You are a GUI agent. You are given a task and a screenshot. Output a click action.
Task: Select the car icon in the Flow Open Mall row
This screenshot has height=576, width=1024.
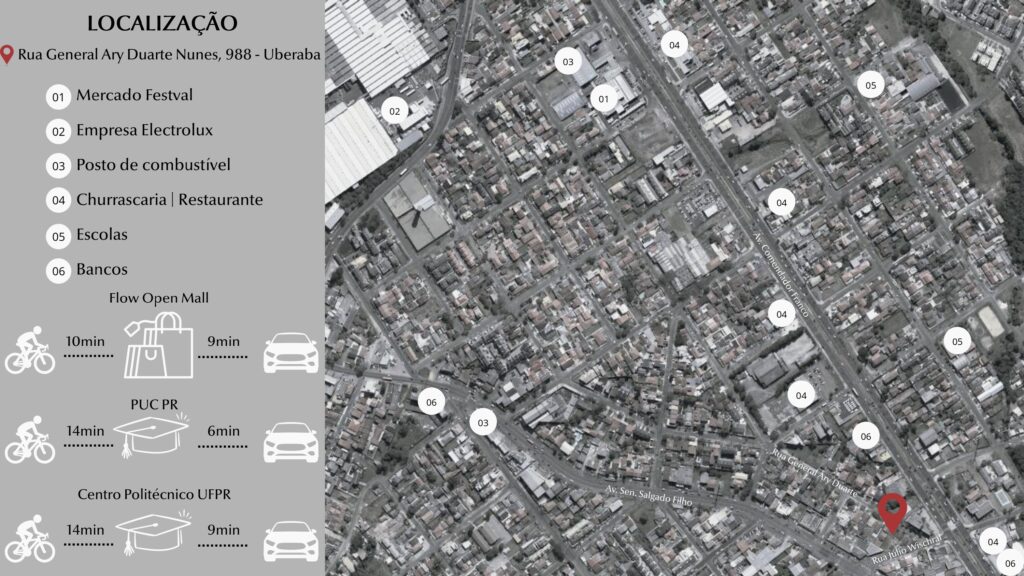pyautogui.click(x=290, y=353)
